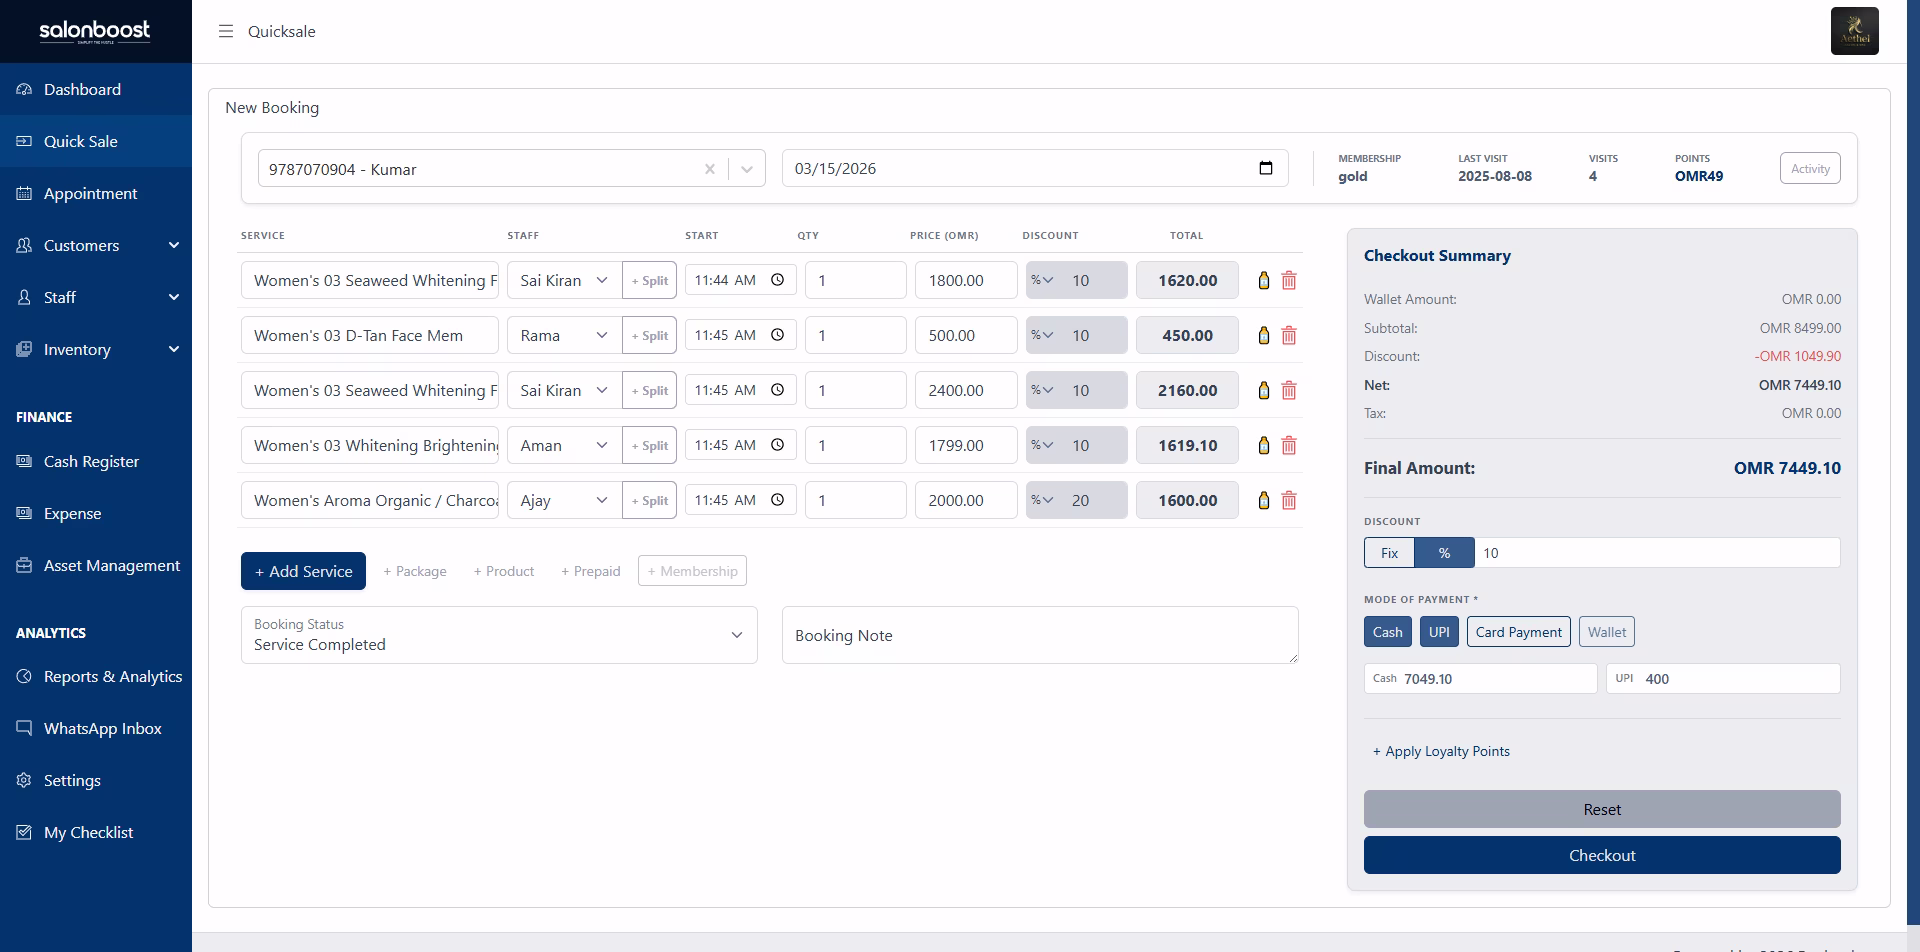Click the product bottle icon for 1620.00 row
1920x952 pixels.
tap(1264, 280)
